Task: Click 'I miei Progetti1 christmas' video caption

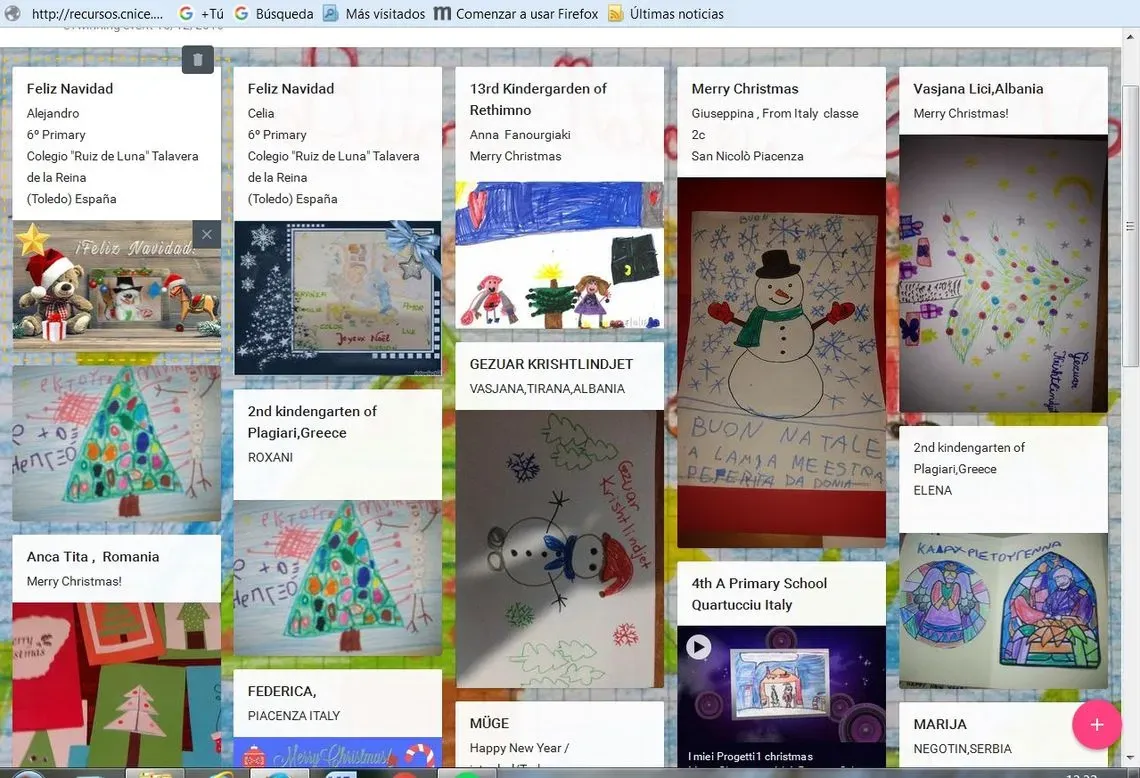Action: point(750,757)
